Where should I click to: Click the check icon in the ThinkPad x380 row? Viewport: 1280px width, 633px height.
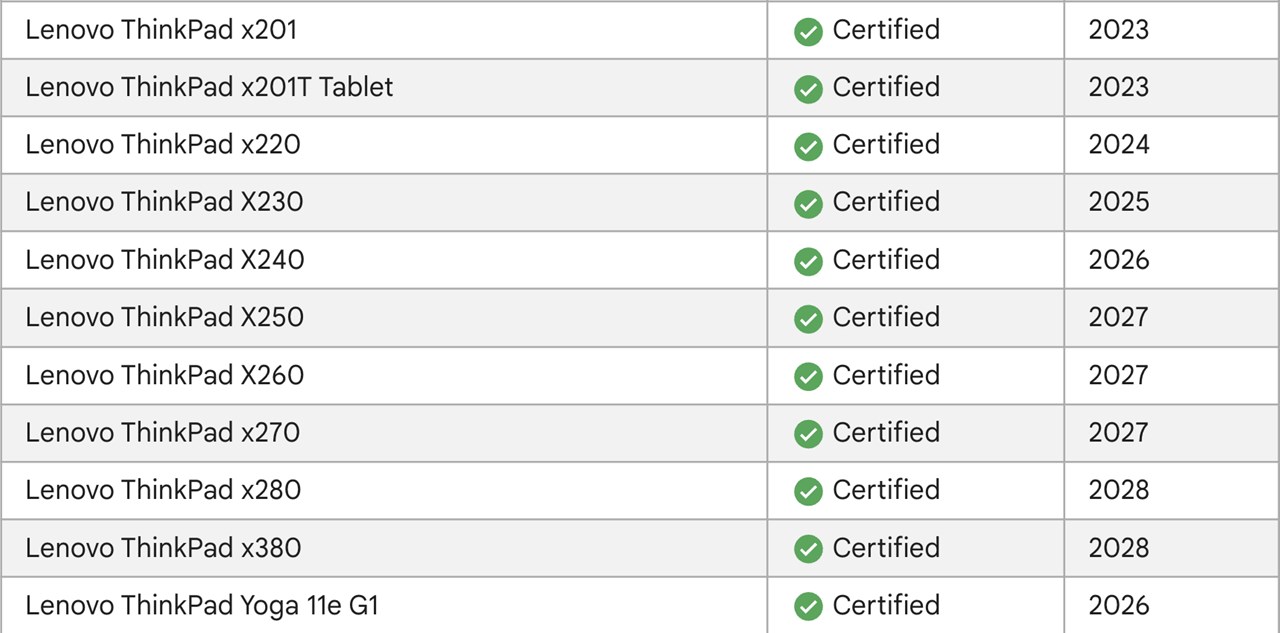[808, 549]
